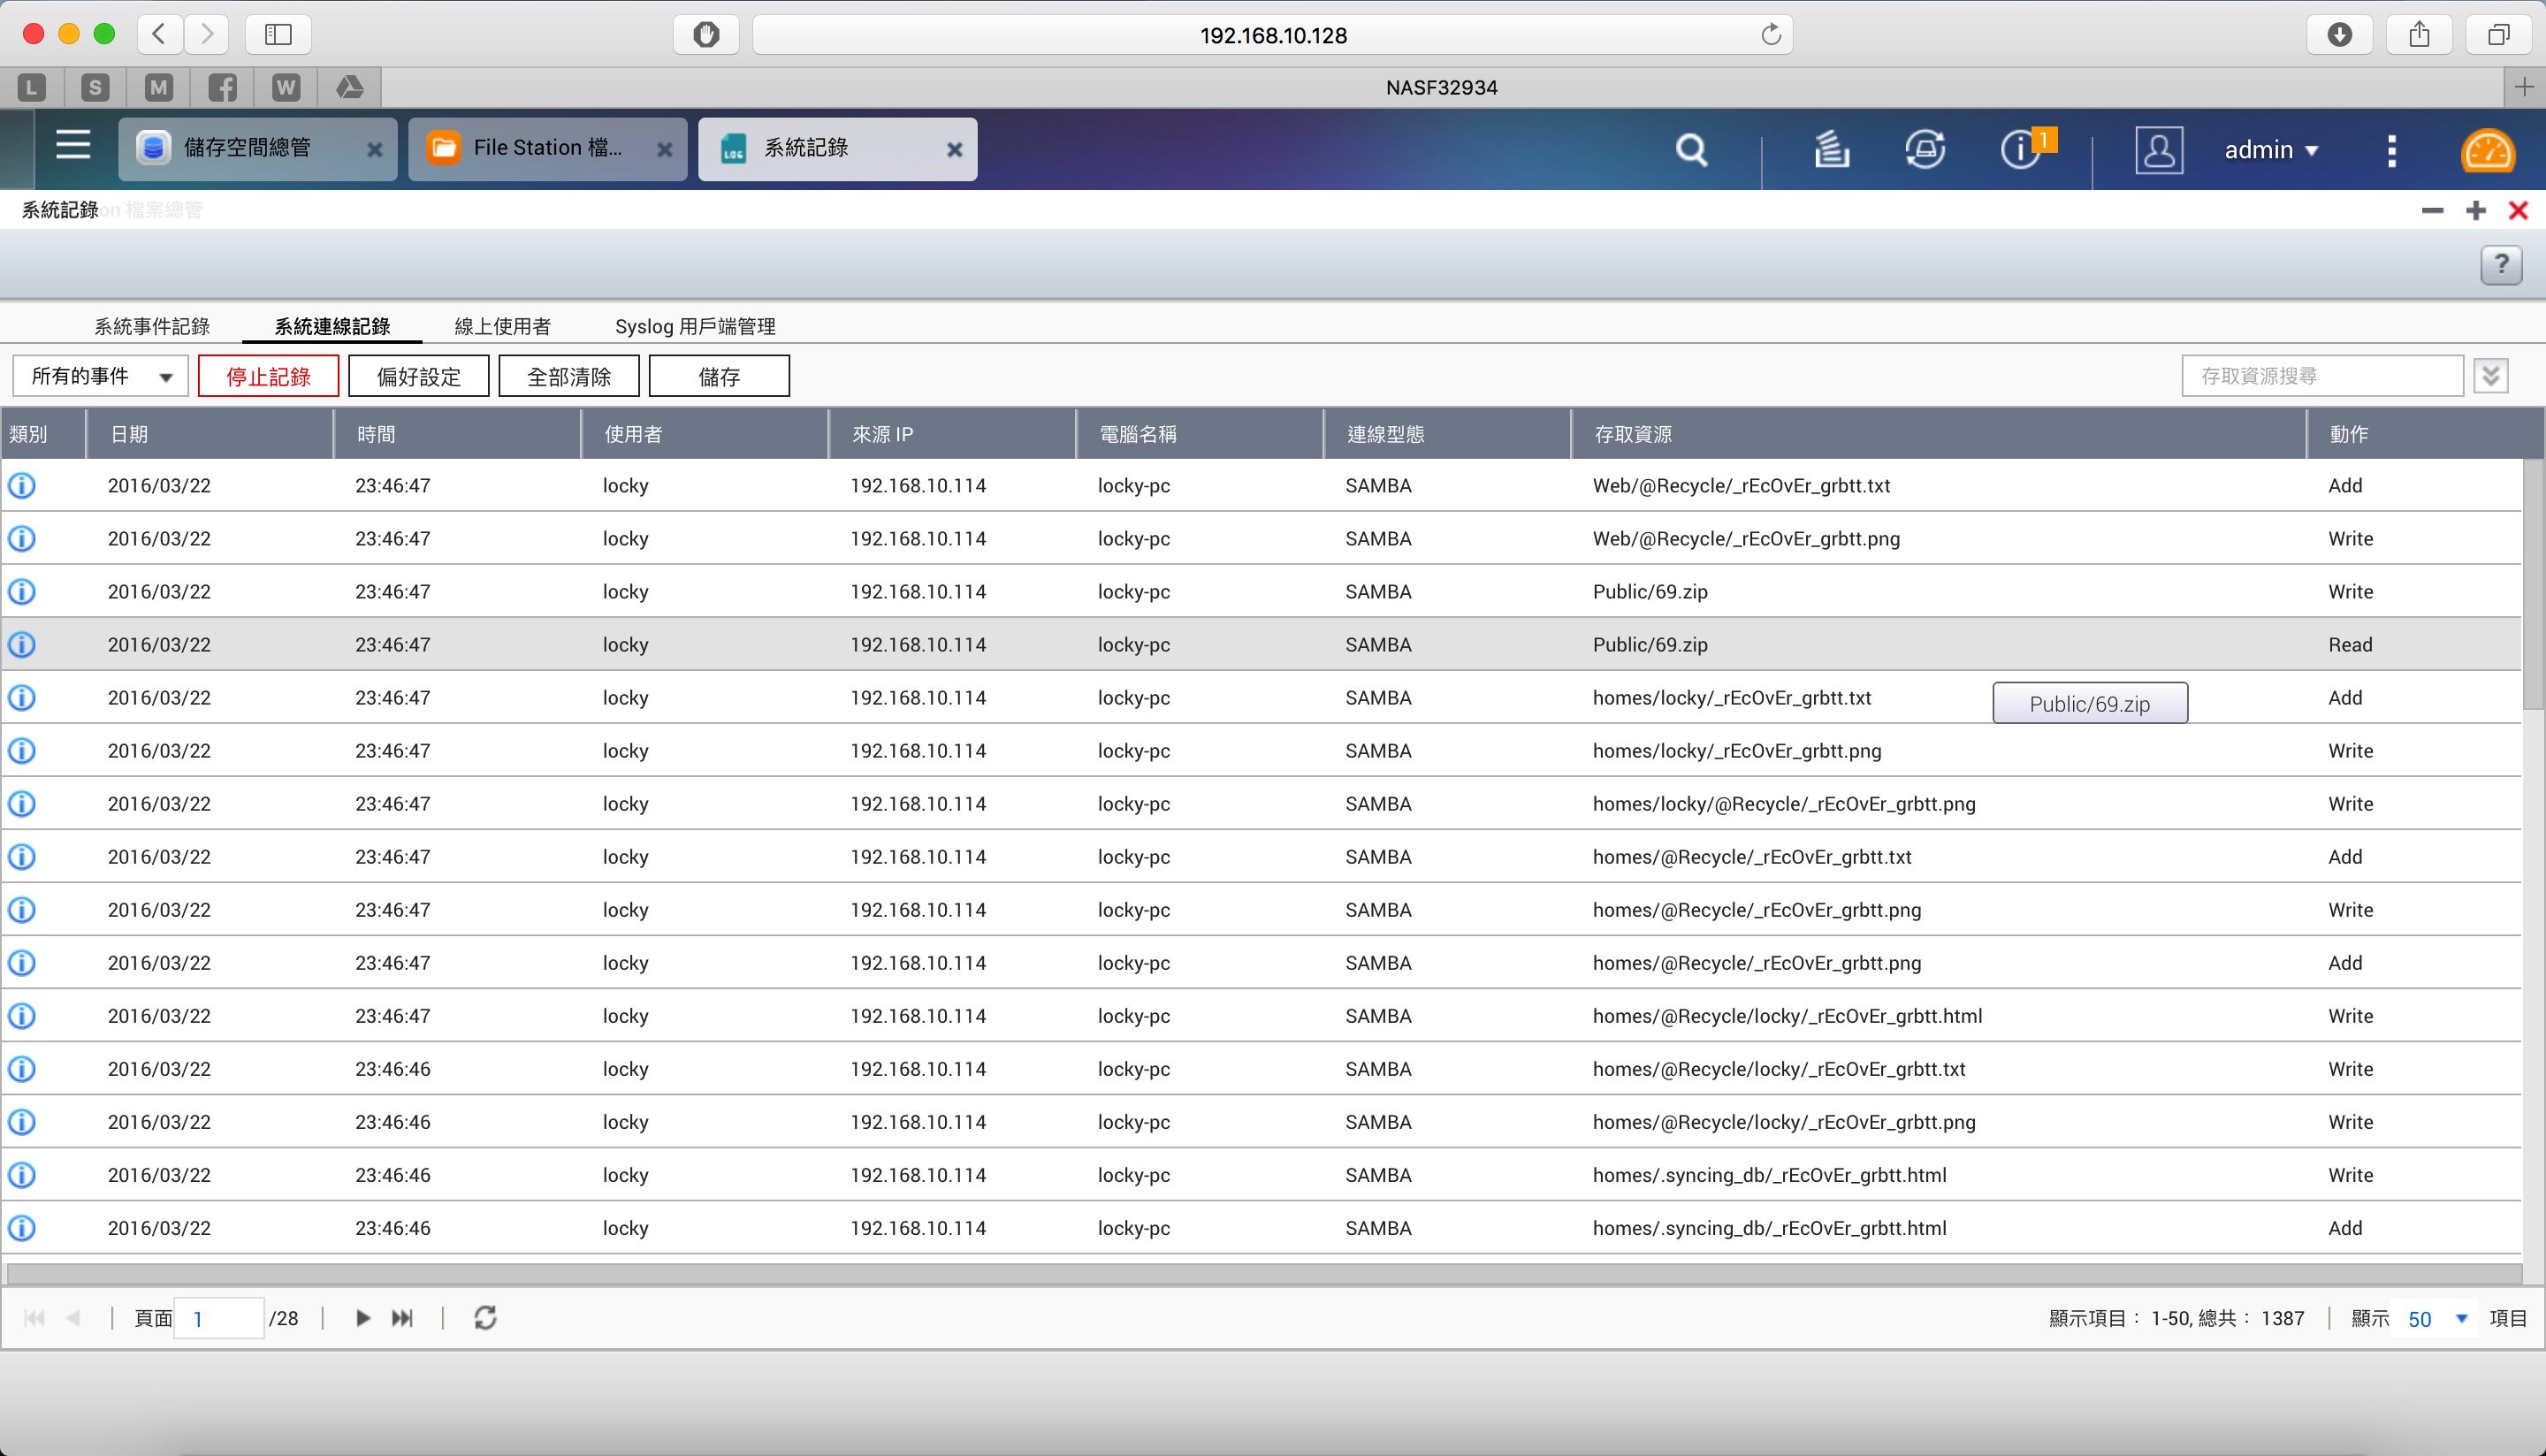Click the help question mark button
The width and height of the screenshot is (2546, 1456).
(2501, 265)
